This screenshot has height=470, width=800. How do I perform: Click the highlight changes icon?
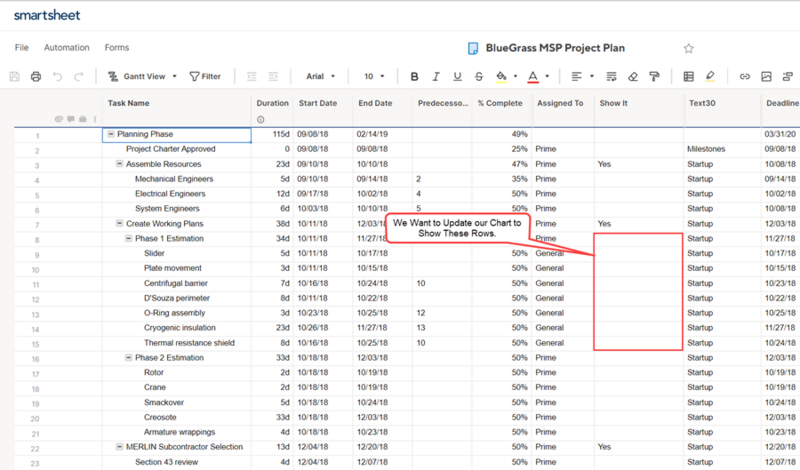coord(710,77)
